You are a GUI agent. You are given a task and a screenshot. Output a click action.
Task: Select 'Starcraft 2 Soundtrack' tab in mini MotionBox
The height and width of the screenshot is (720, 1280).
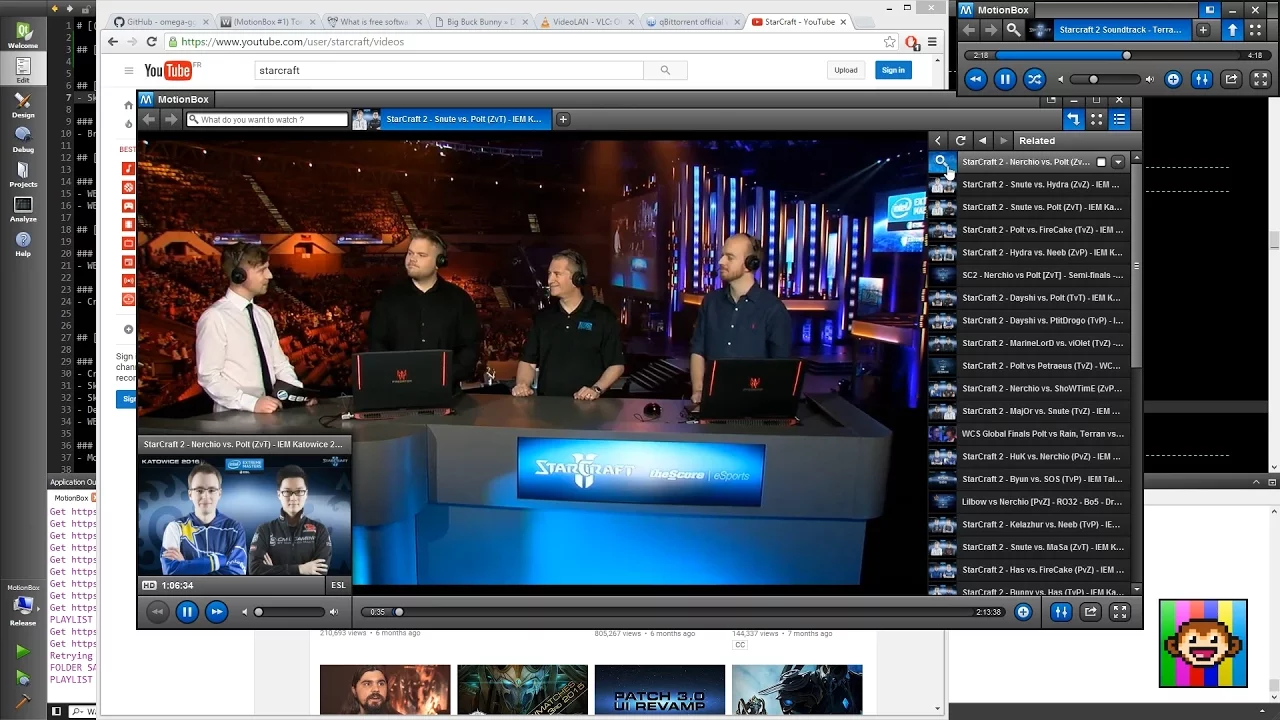tap(1110, 30)
